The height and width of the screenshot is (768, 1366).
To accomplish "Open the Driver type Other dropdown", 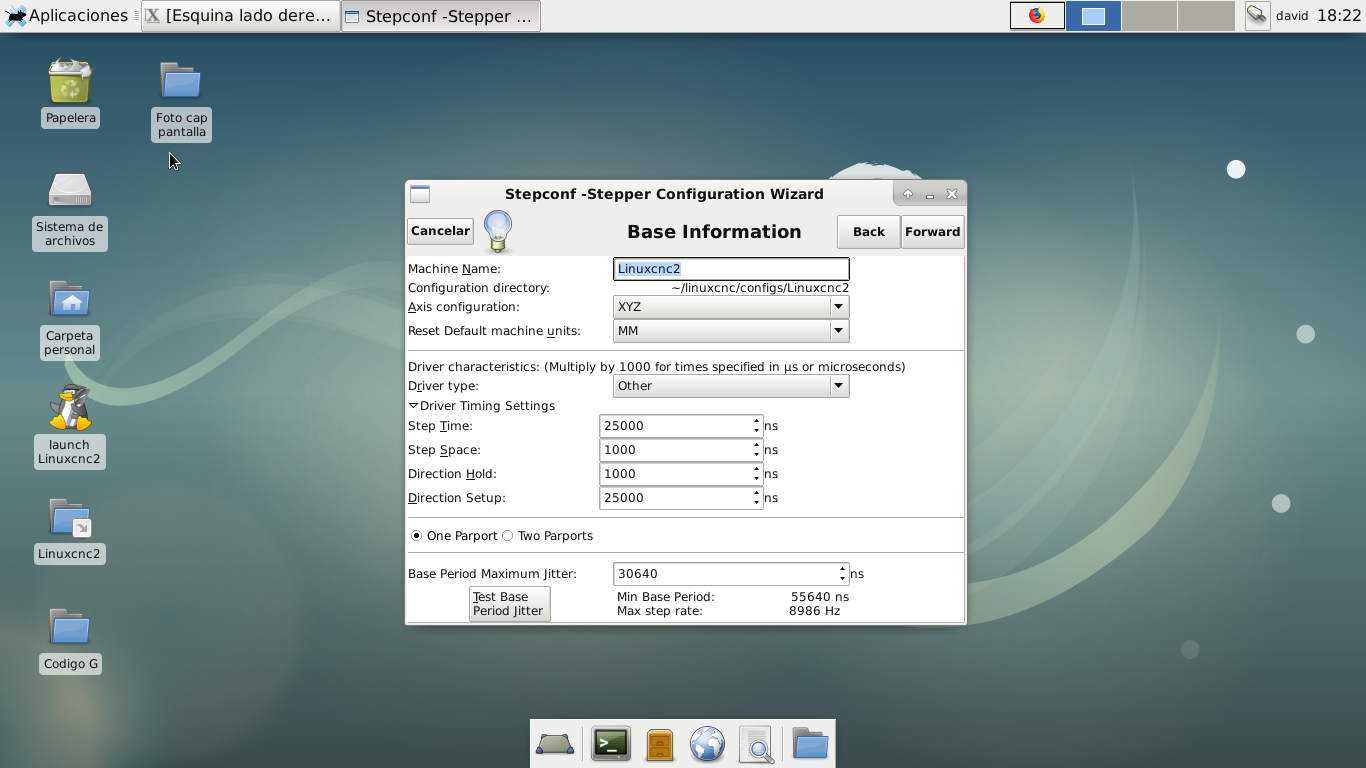I will point(731,386).
